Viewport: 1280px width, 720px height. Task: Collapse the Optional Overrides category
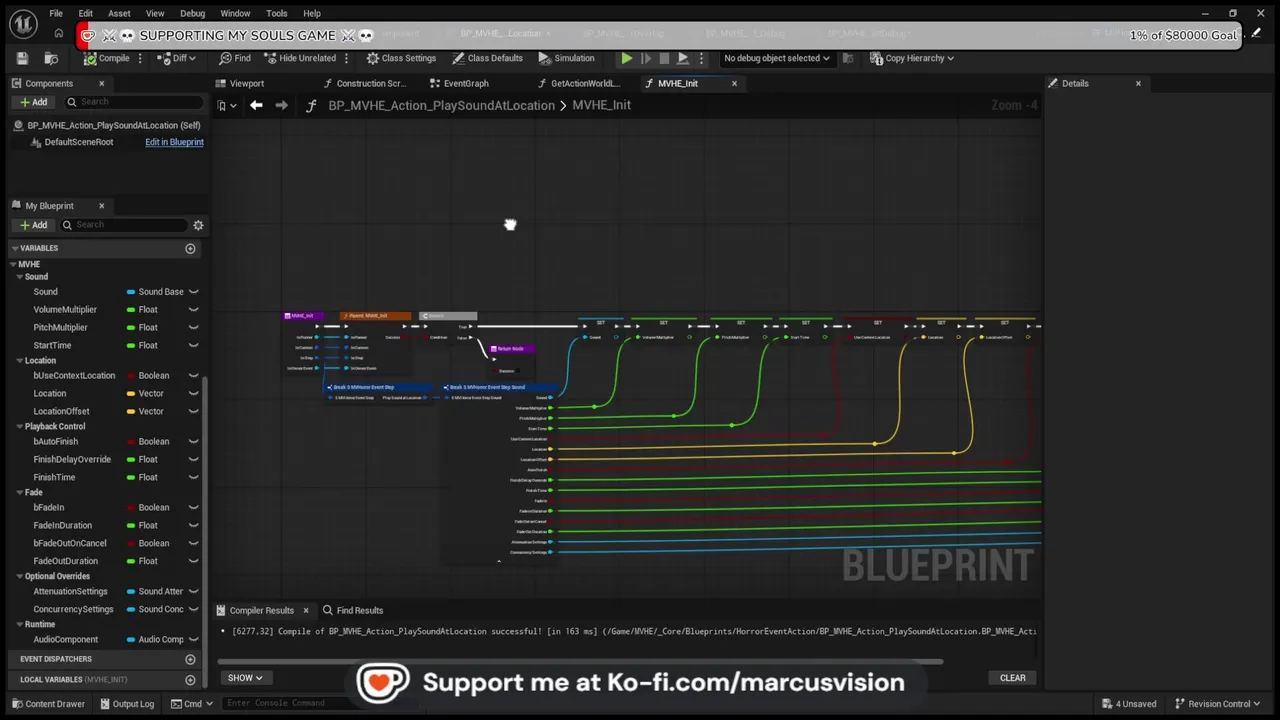19,577
